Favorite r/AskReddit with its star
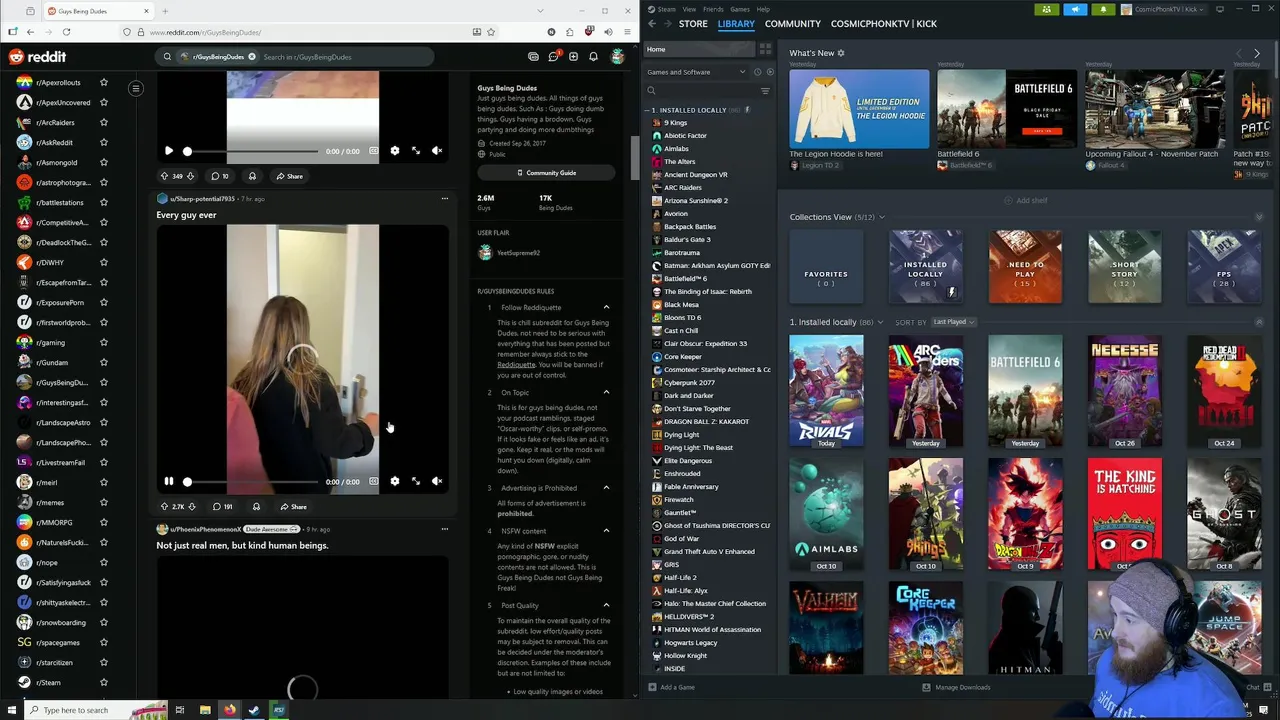The image size is (1280, 720). 103,142
